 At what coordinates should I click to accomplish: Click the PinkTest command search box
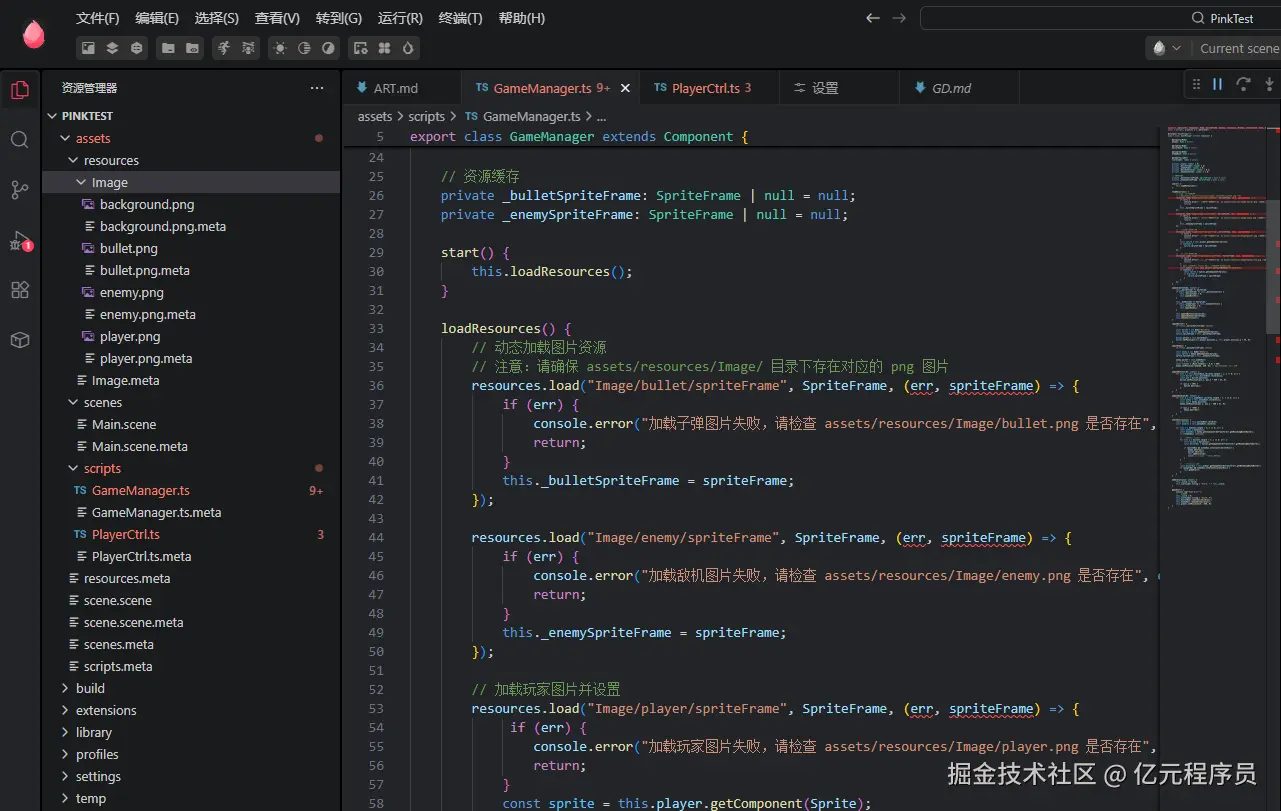pos(1100,18)
